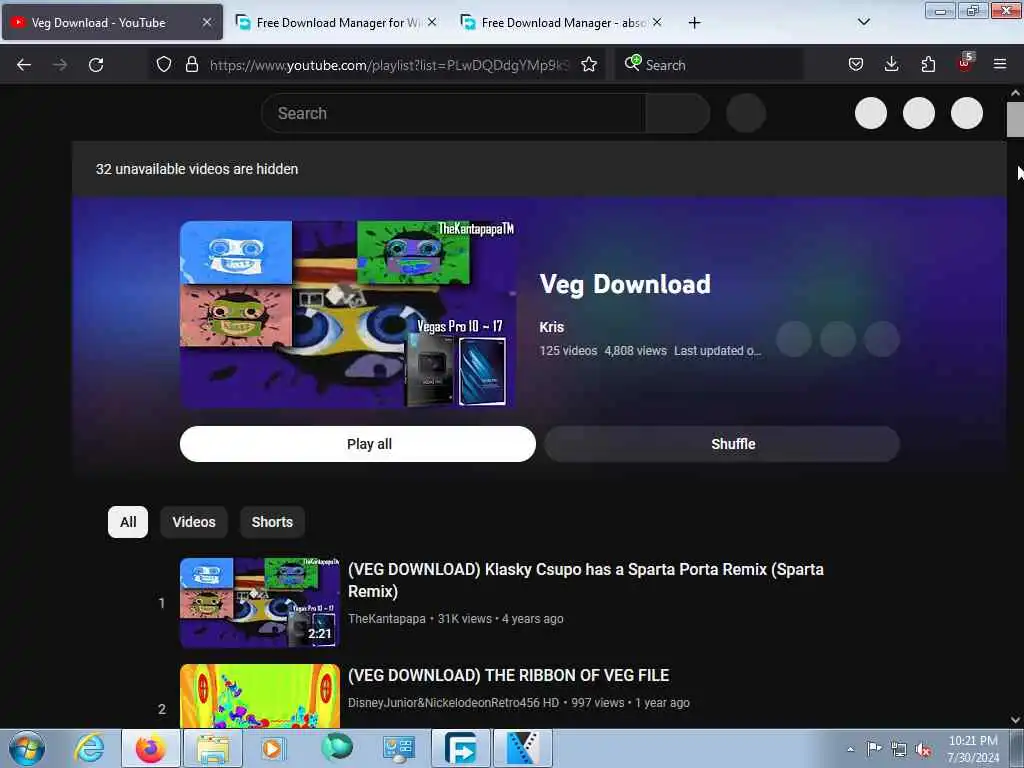Click the Firefox taskbar icon
The width and height of the screenshot is (1024, 768).
click(x=151, y=748)
